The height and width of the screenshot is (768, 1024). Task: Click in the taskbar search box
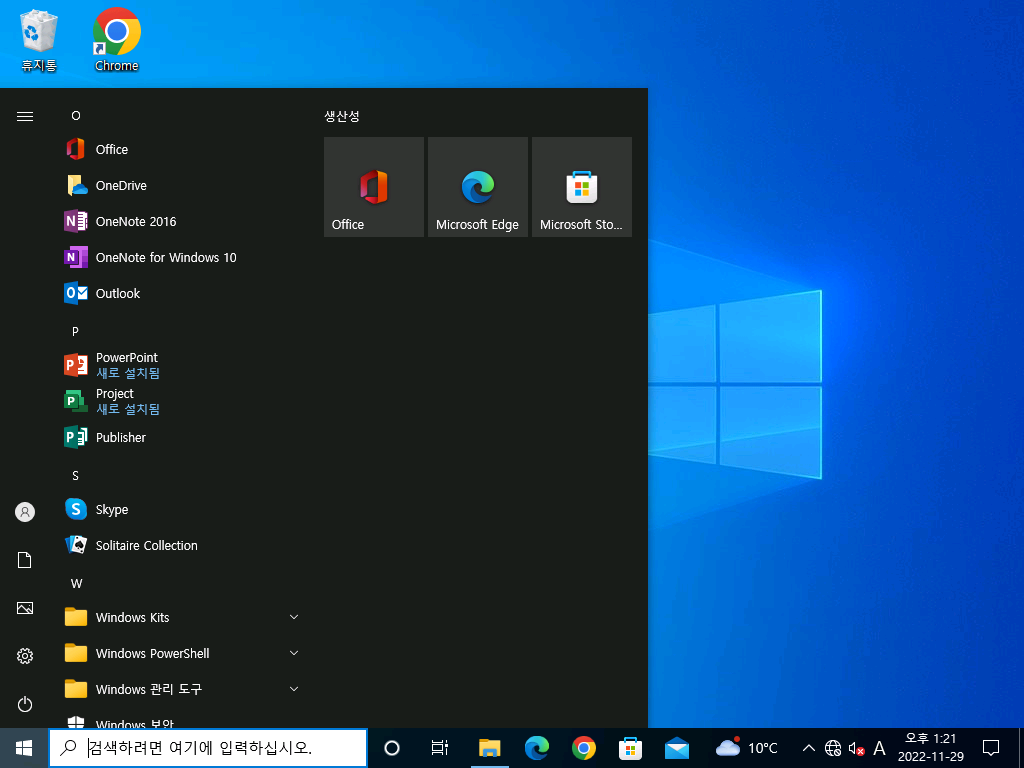click(208, 748)
